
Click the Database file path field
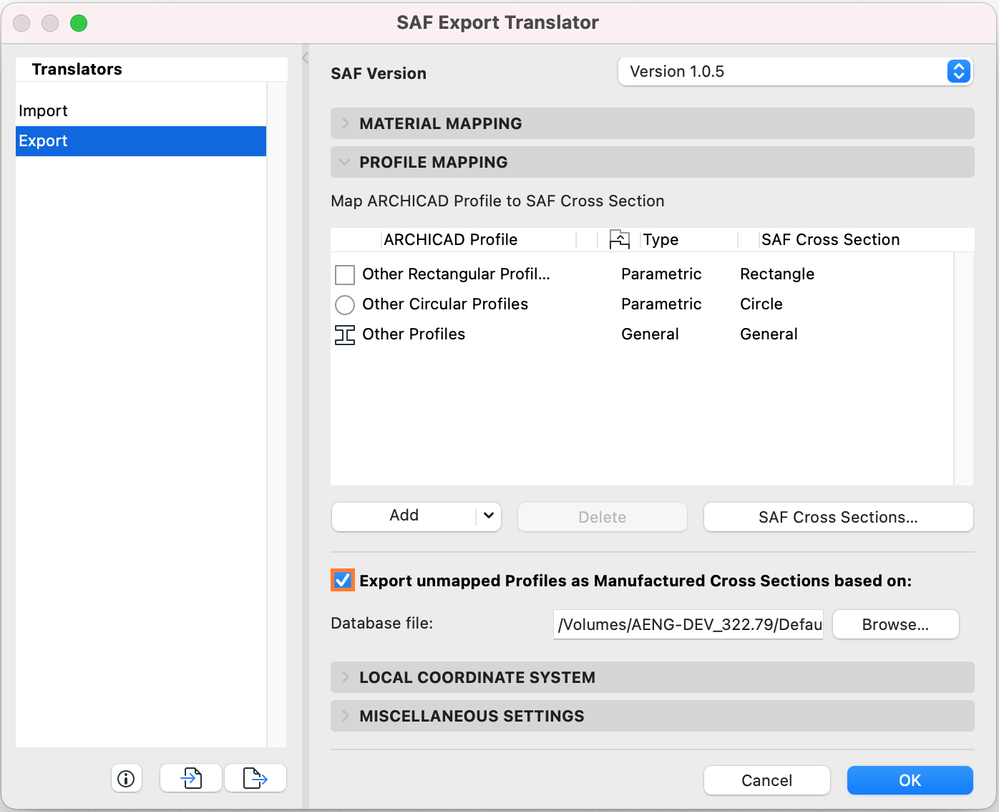(x=688, y=625)
